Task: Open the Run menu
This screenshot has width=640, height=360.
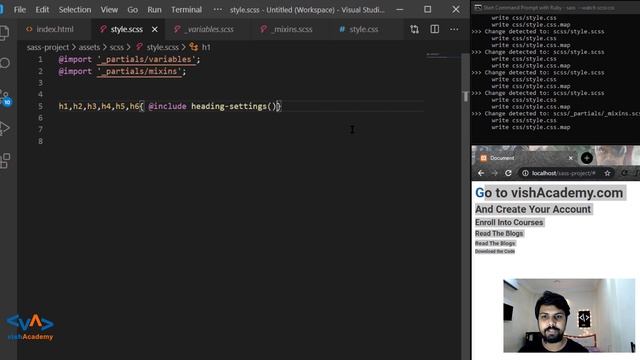Action: coord(154,9)
